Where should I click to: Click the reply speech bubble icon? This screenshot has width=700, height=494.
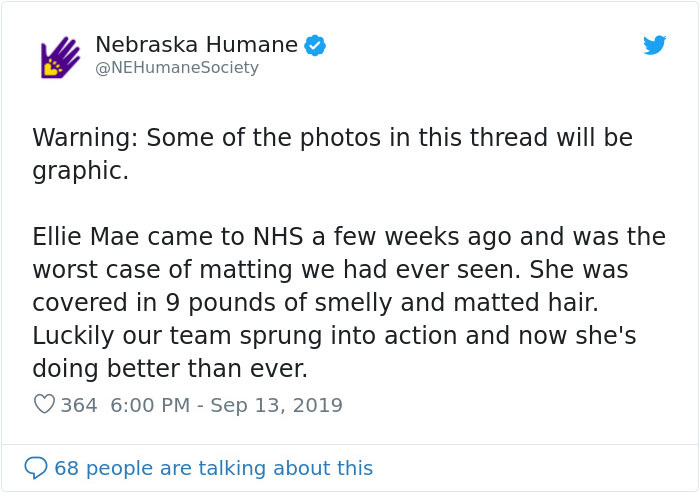[x=36, y=468]
